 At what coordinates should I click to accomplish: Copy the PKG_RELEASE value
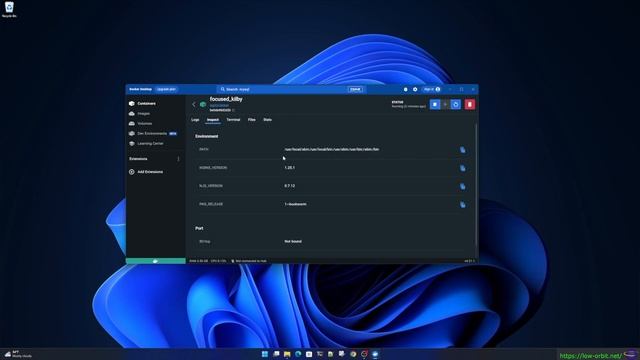[x=462, y=204]
